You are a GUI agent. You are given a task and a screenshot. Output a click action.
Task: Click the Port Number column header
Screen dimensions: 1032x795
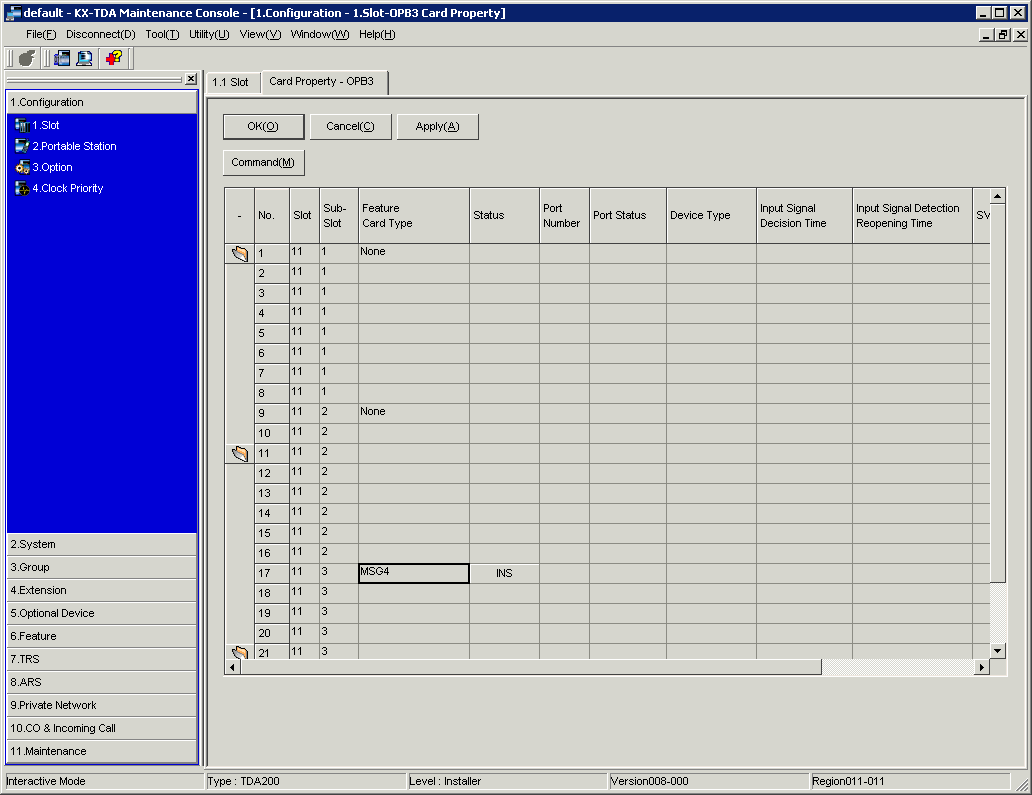click(564, 216)
